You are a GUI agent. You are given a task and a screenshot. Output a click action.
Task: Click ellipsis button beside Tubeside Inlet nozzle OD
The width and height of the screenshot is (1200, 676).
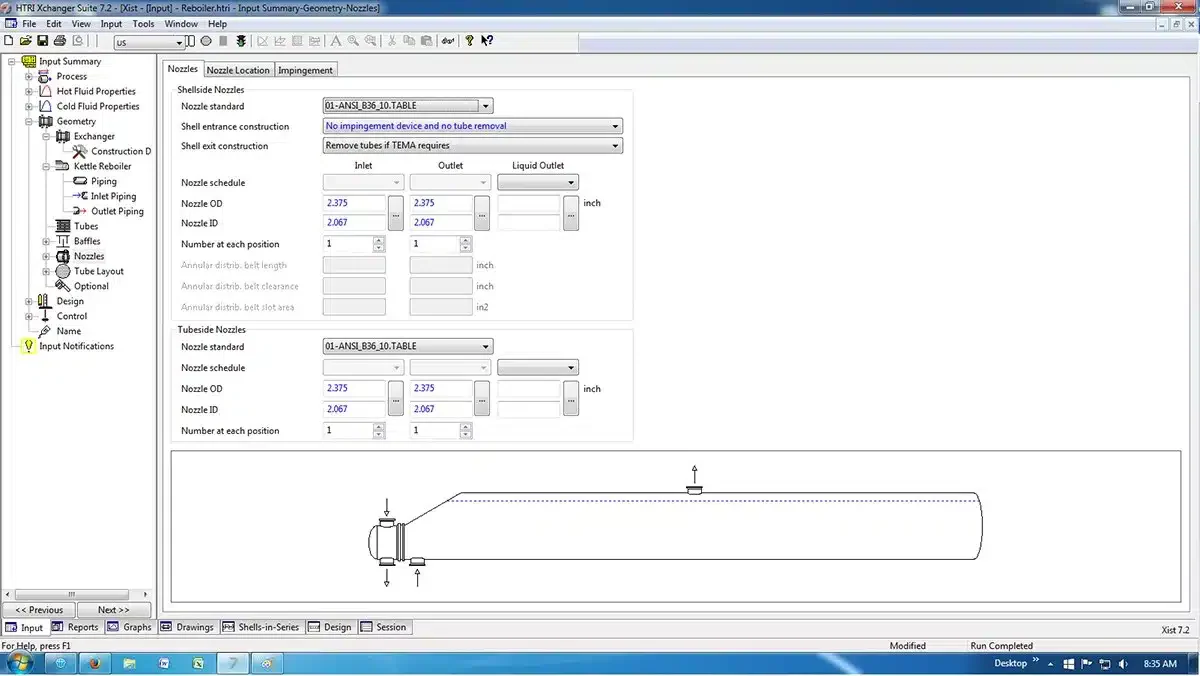pos(396,399)
